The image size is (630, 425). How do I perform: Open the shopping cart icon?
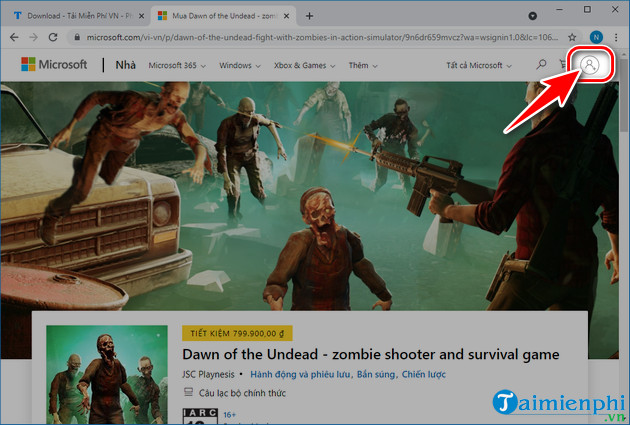pos(563,64)
